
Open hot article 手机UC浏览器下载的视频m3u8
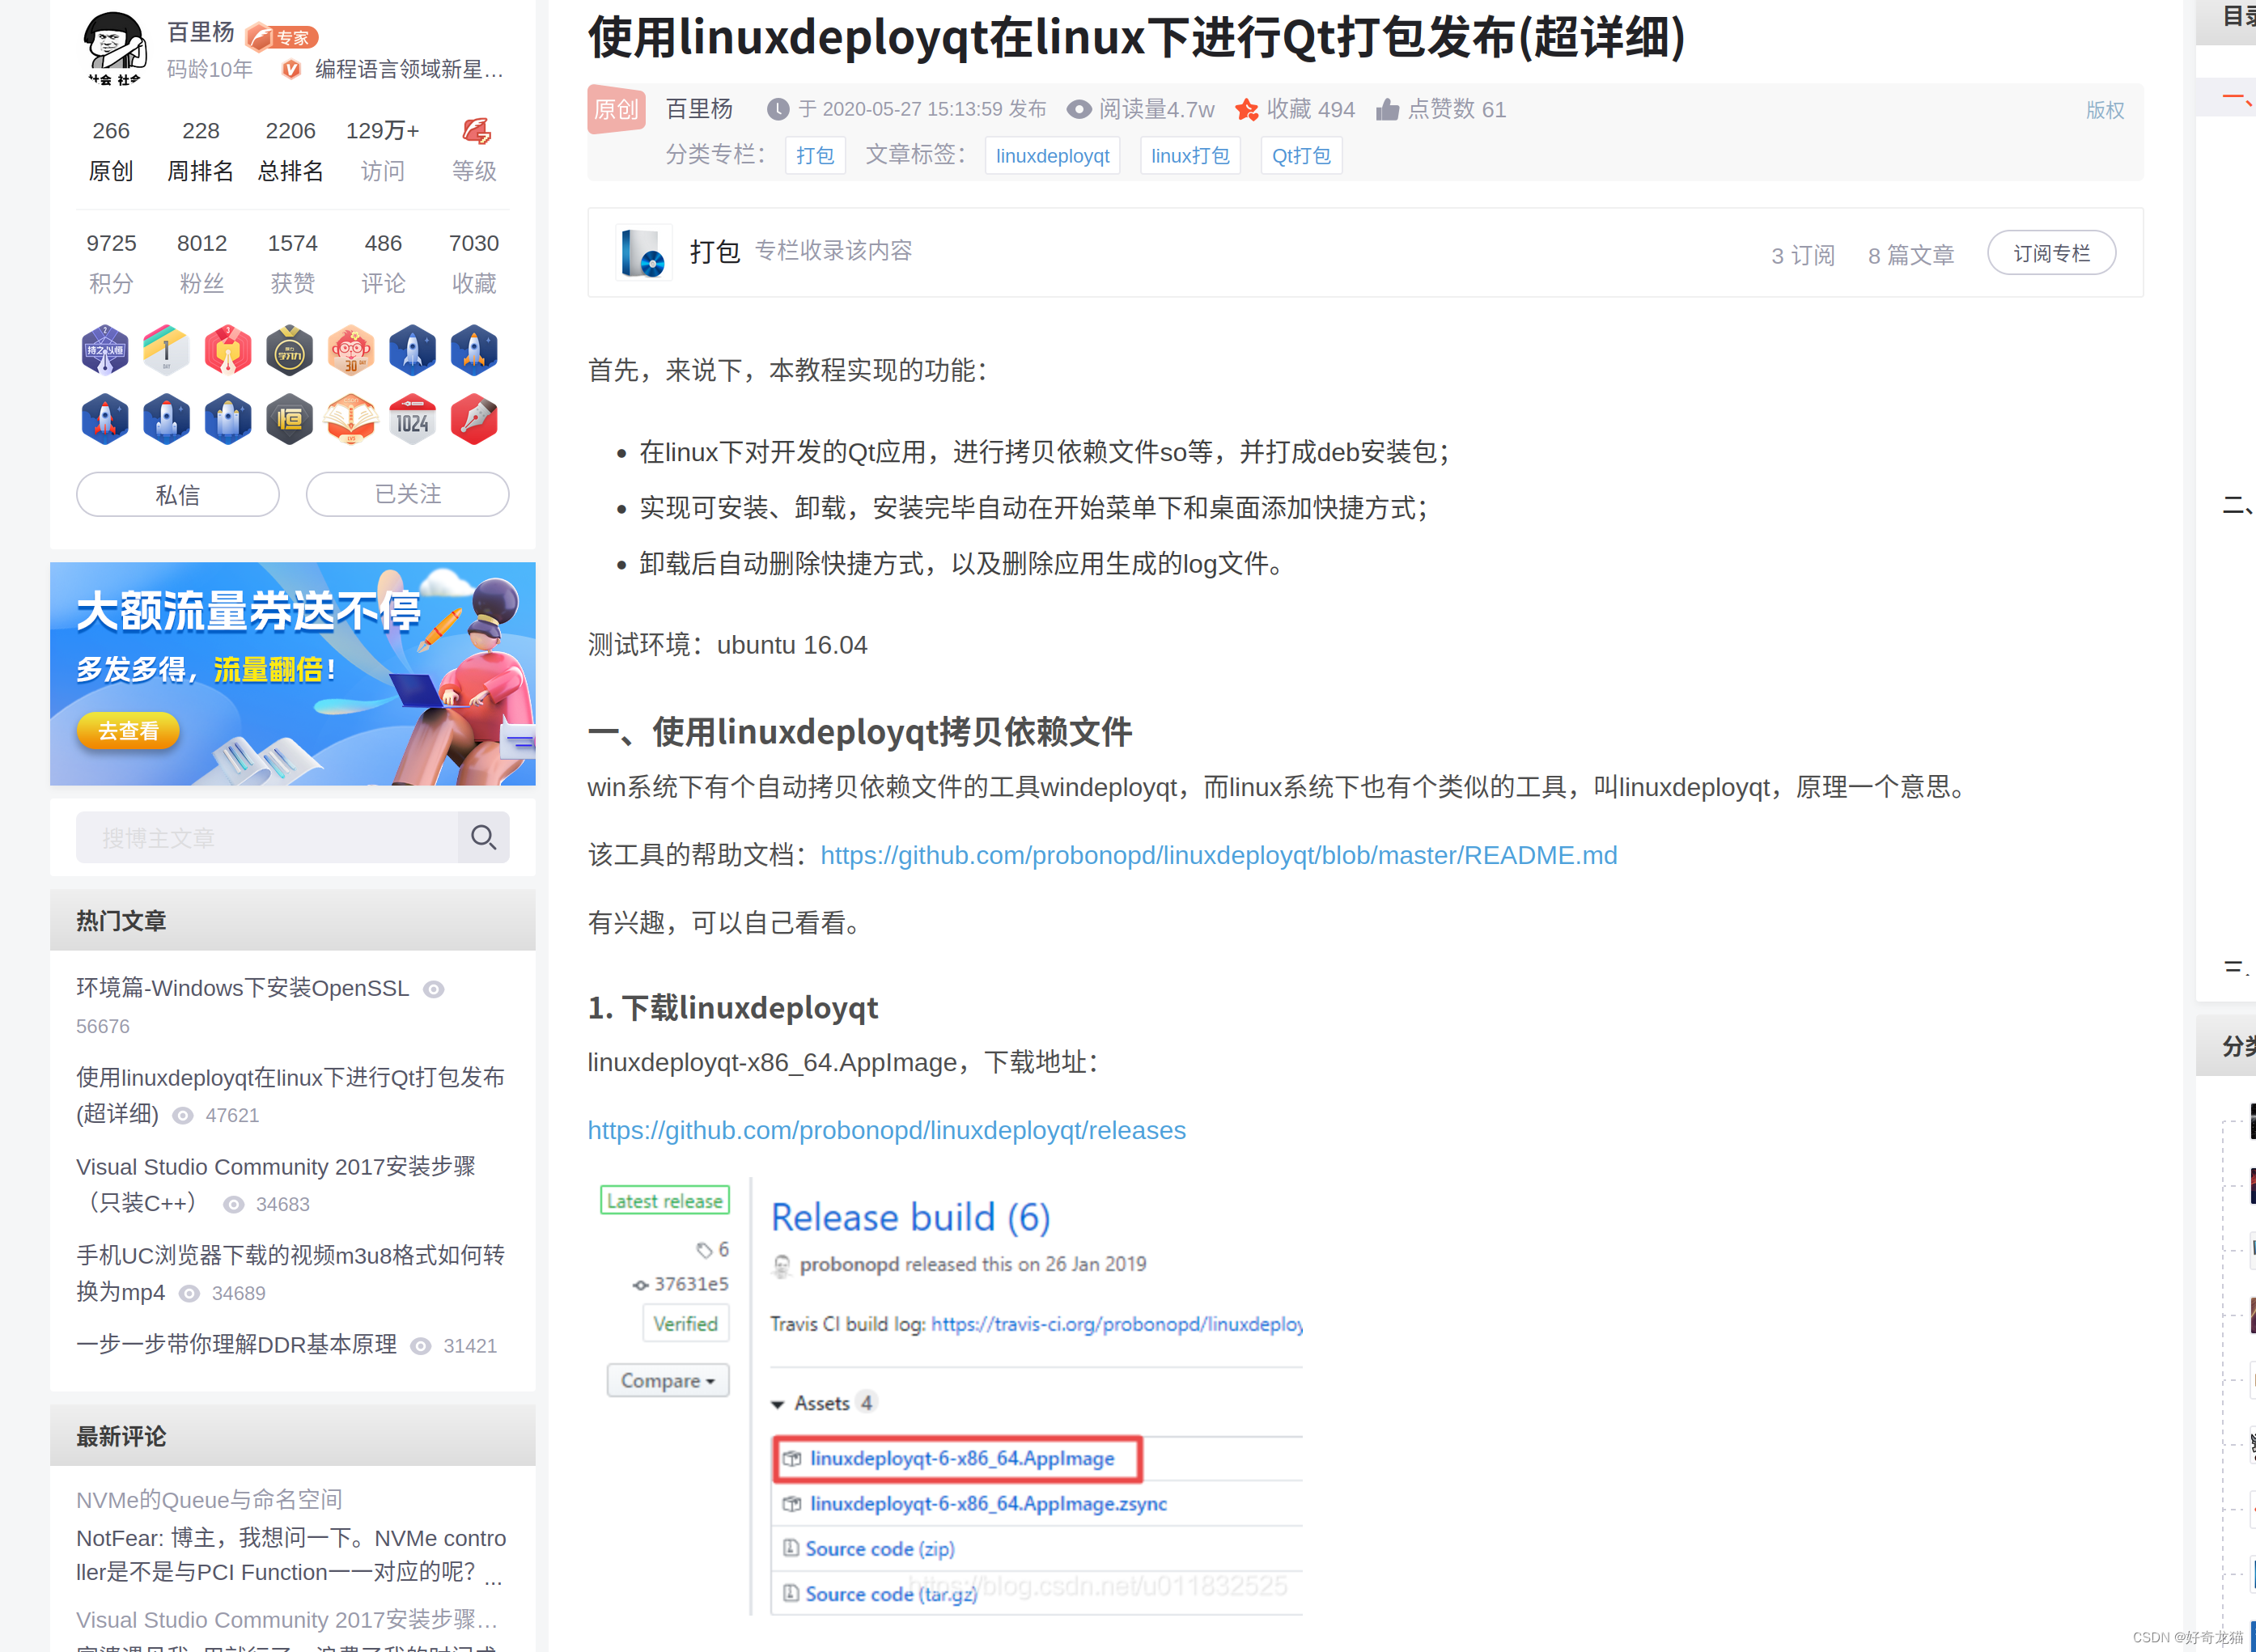[290, 1273]
